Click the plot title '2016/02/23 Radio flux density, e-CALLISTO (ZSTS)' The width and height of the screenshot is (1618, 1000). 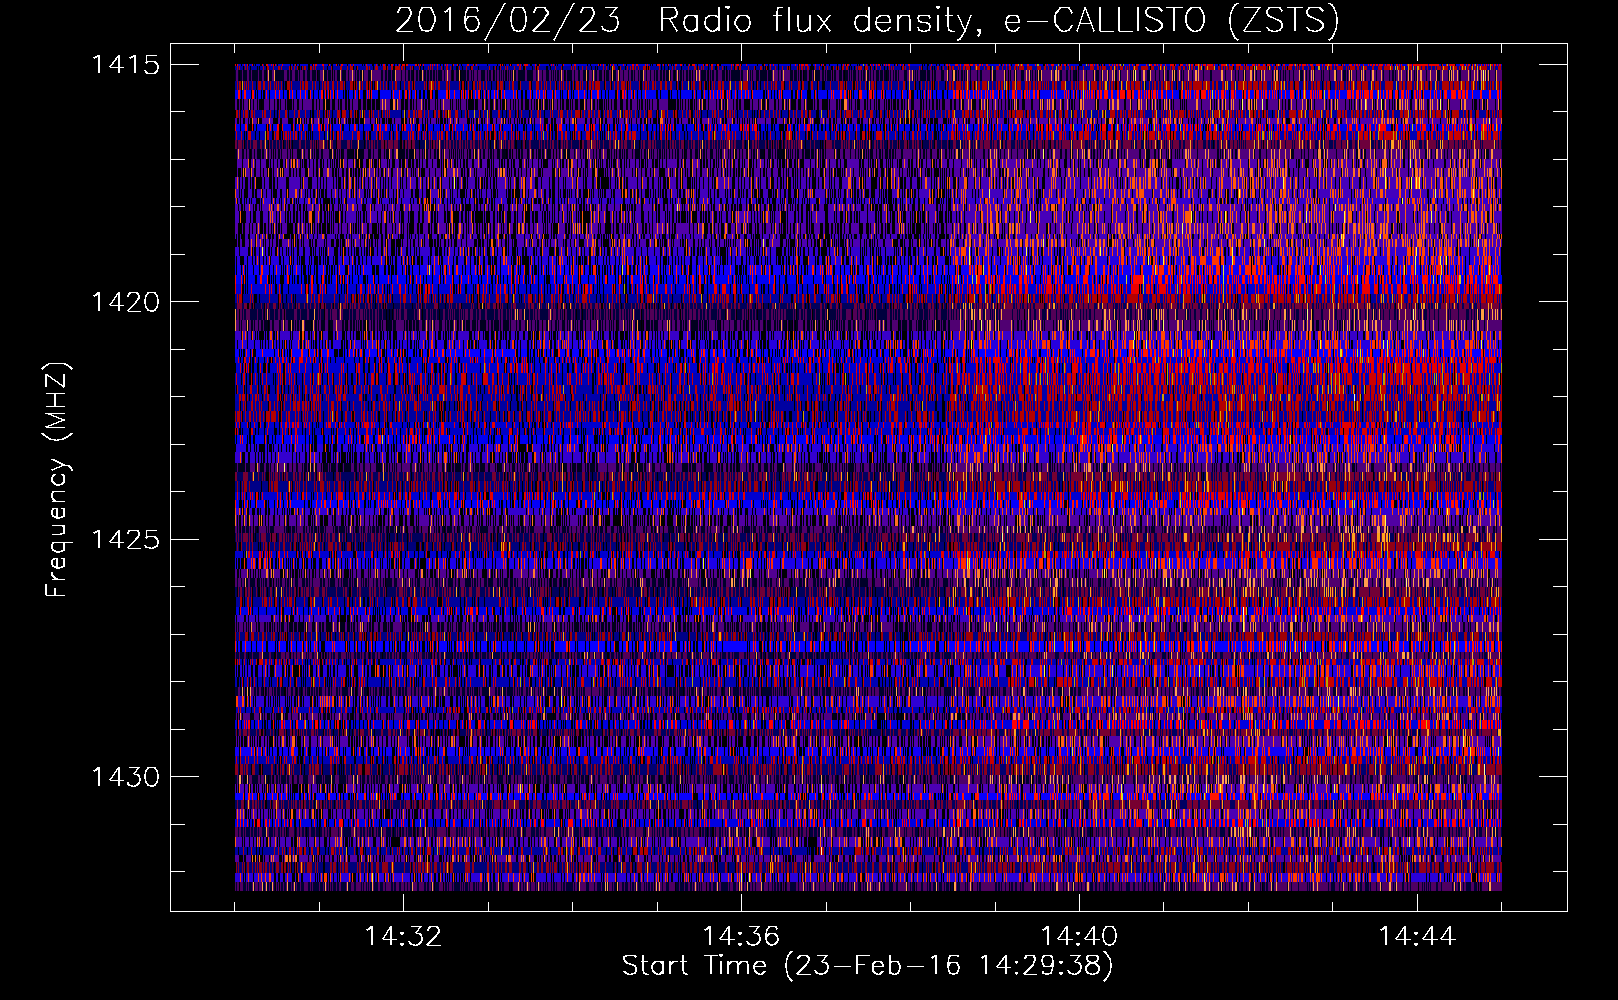tap(867, 20)
